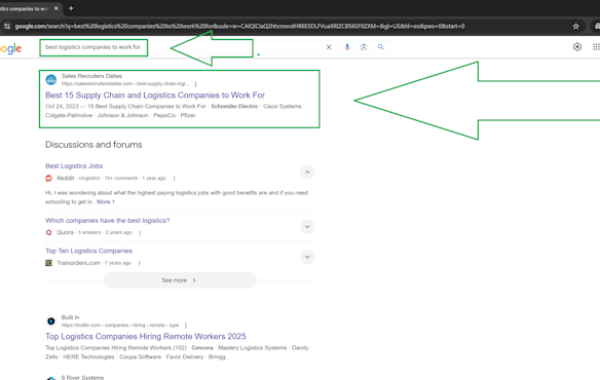Image resolution: width=600 pixels, height=380 pixels.
Task: Open more options for the Reddit discussion
Action: [174, 178]
